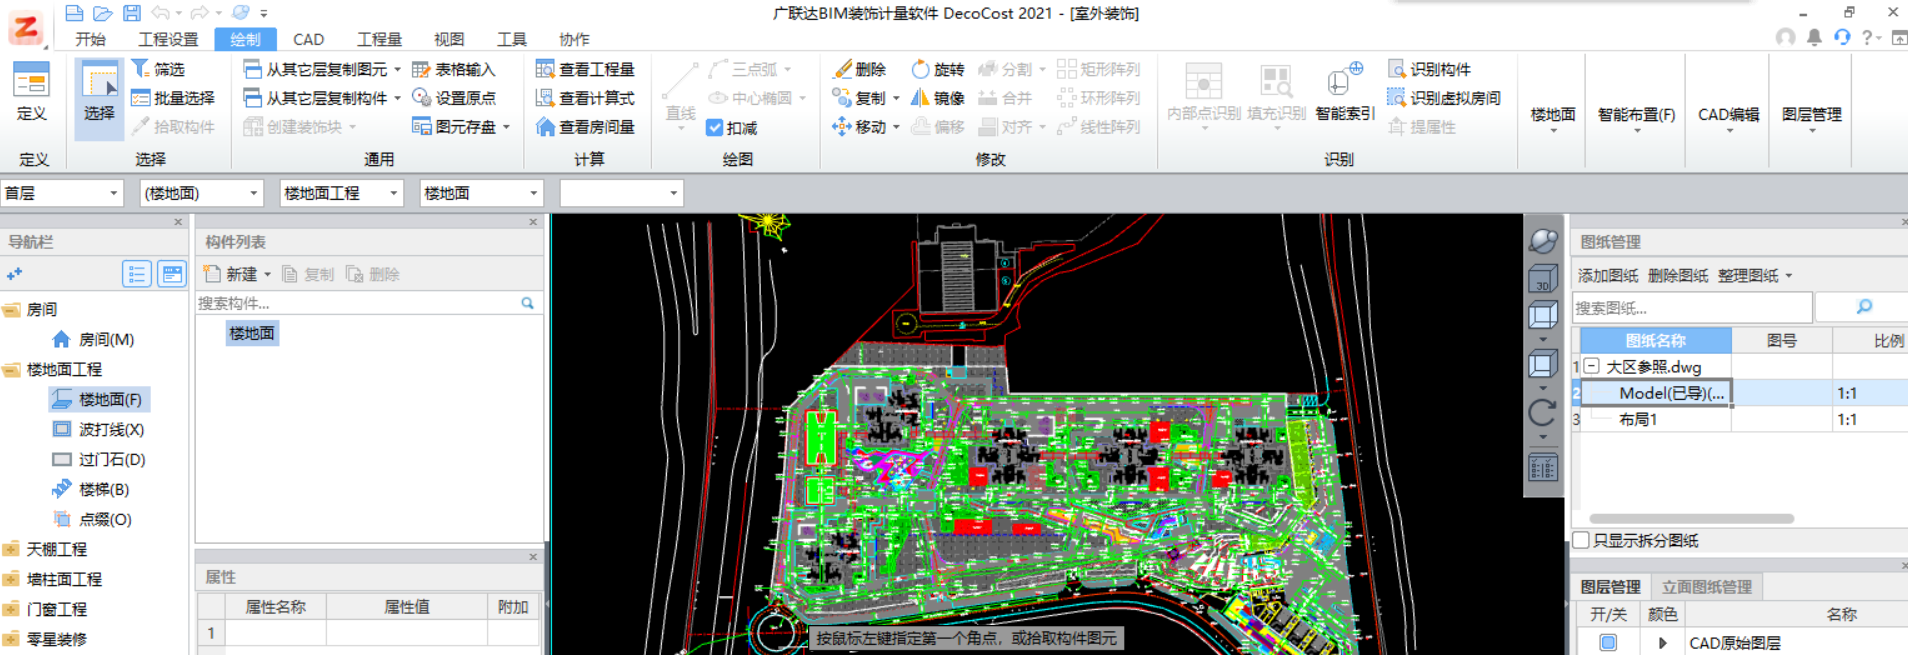Open 查看计算式 view formula
Viewport: 1908px width, 655px height.
point(585,98)
